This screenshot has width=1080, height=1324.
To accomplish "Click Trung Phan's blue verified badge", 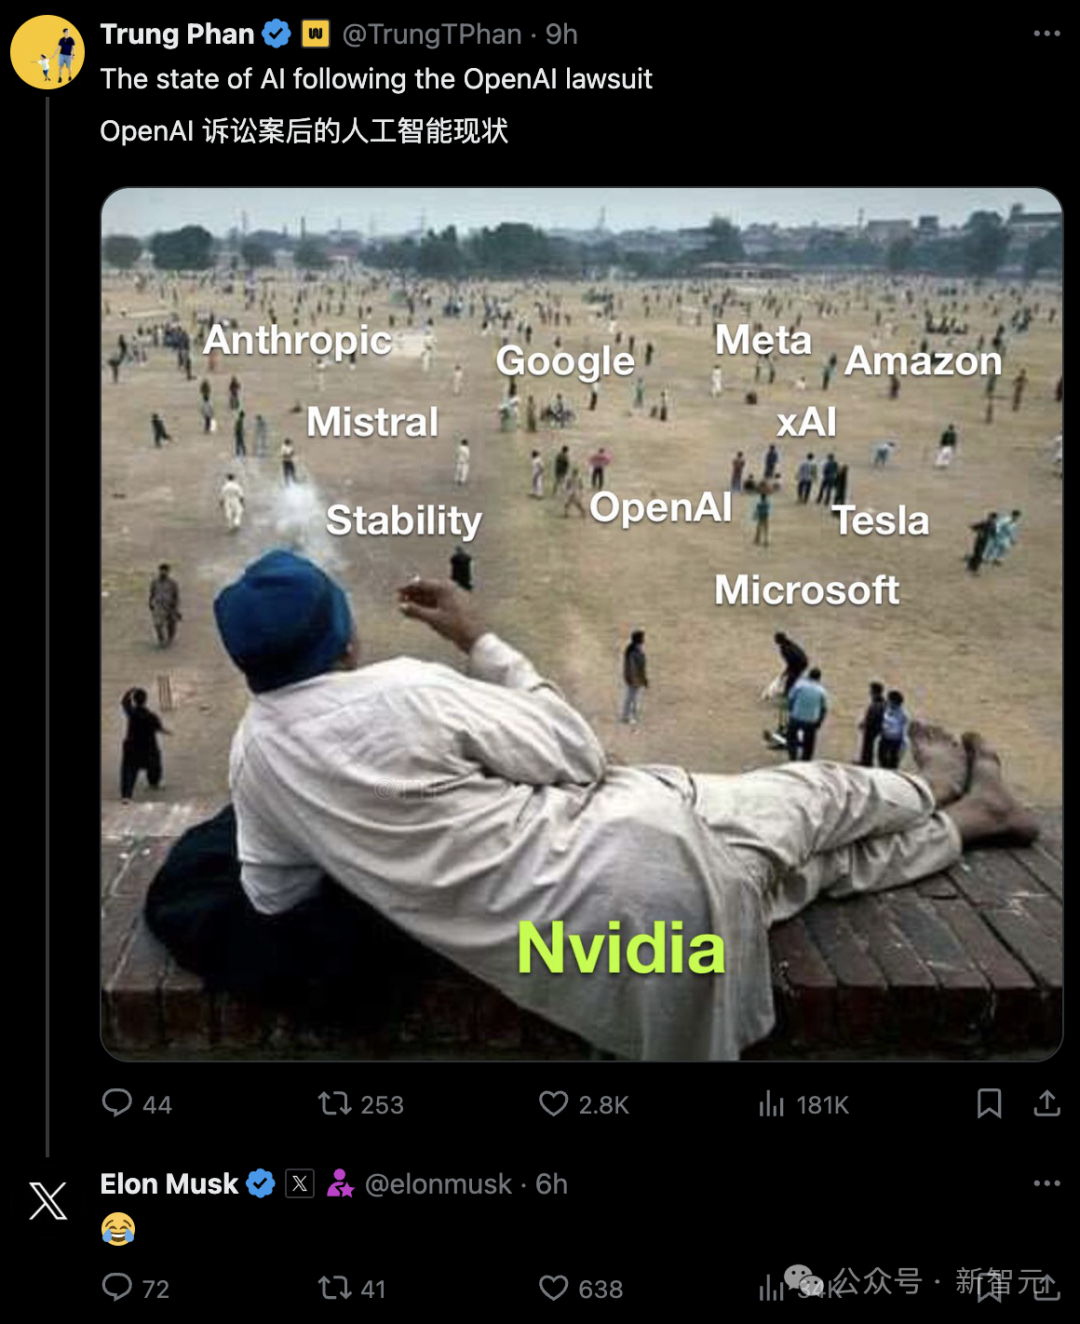I will coord(276,34).
